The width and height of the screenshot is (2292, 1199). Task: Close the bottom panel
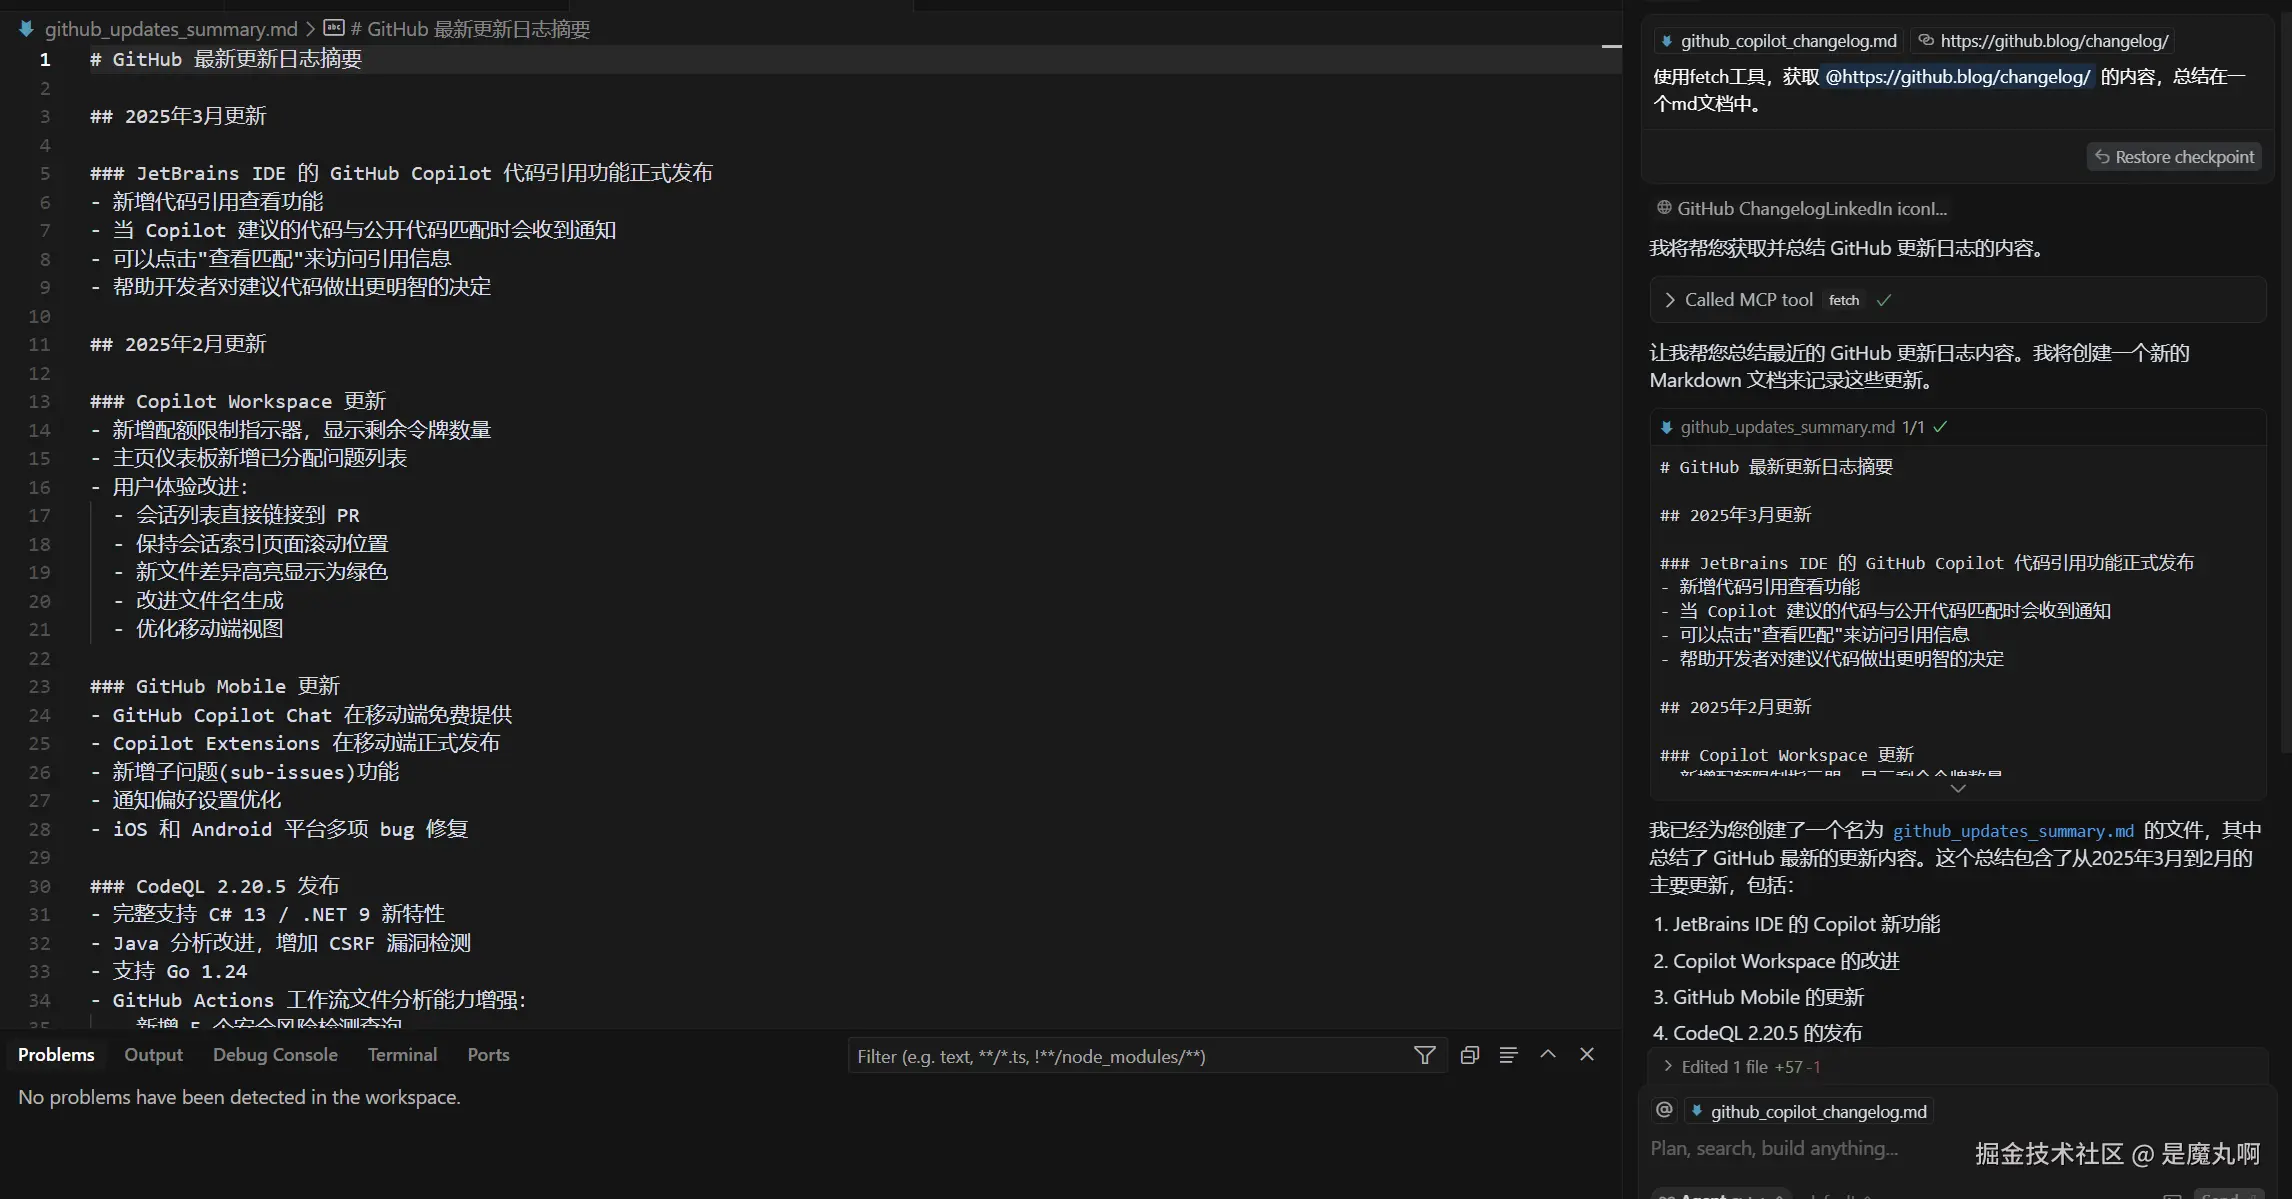tap(1587, 1054)
